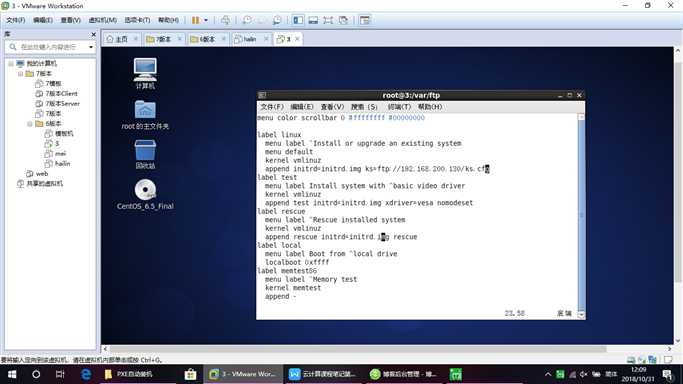
Task: Click the 回收站 trash desktop icon
Action: [x=145, y=154]
